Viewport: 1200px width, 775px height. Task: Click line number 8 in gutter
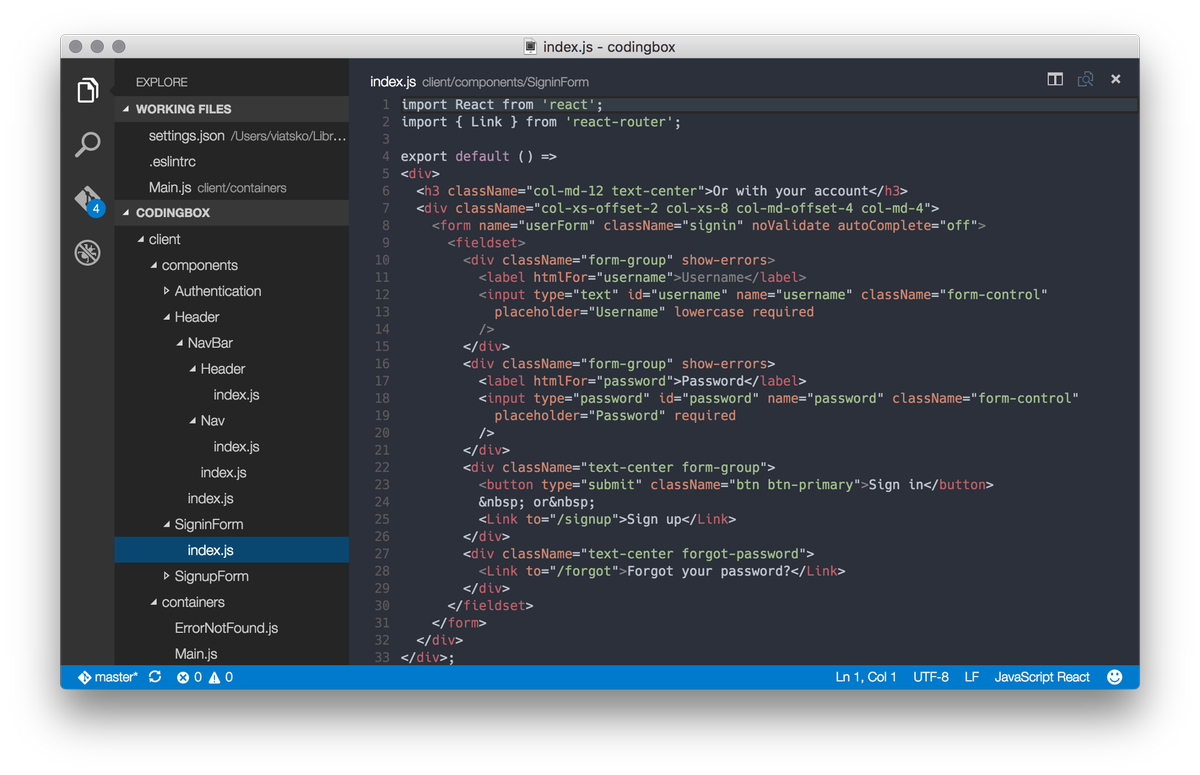[385, 225]
